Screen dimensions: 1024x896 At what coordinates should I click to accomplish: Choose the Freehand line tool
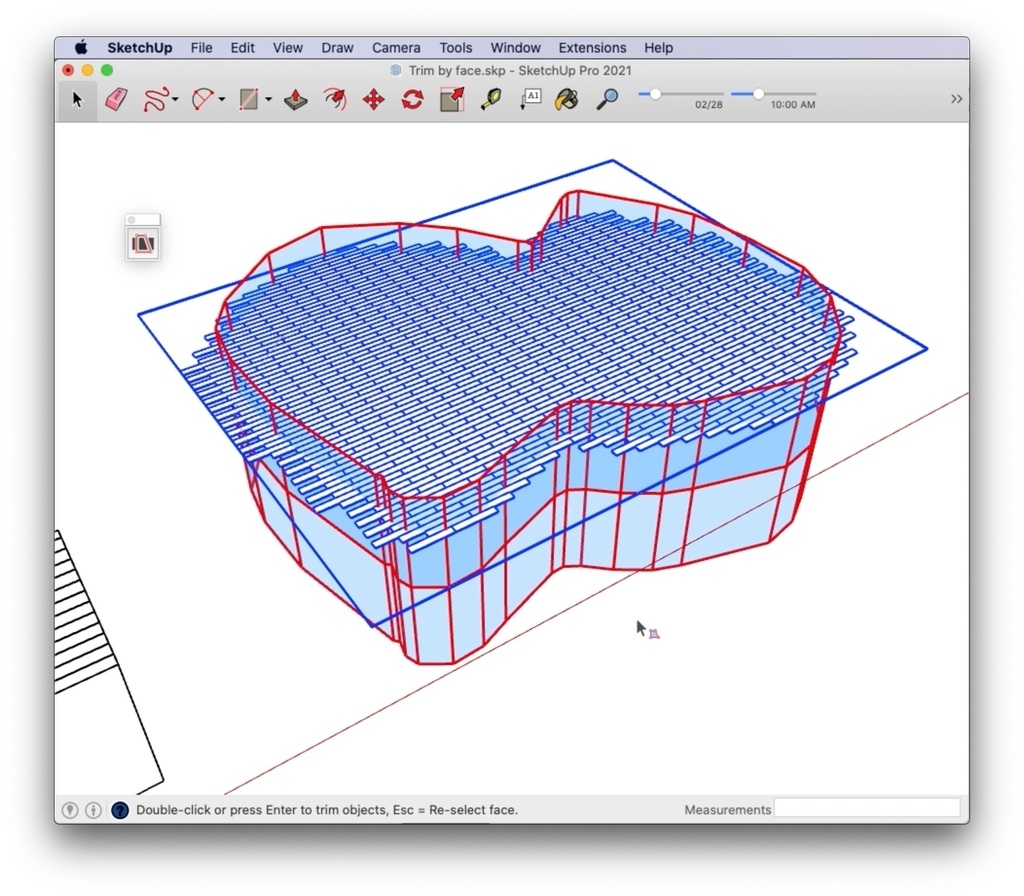[x=156, y=100]
